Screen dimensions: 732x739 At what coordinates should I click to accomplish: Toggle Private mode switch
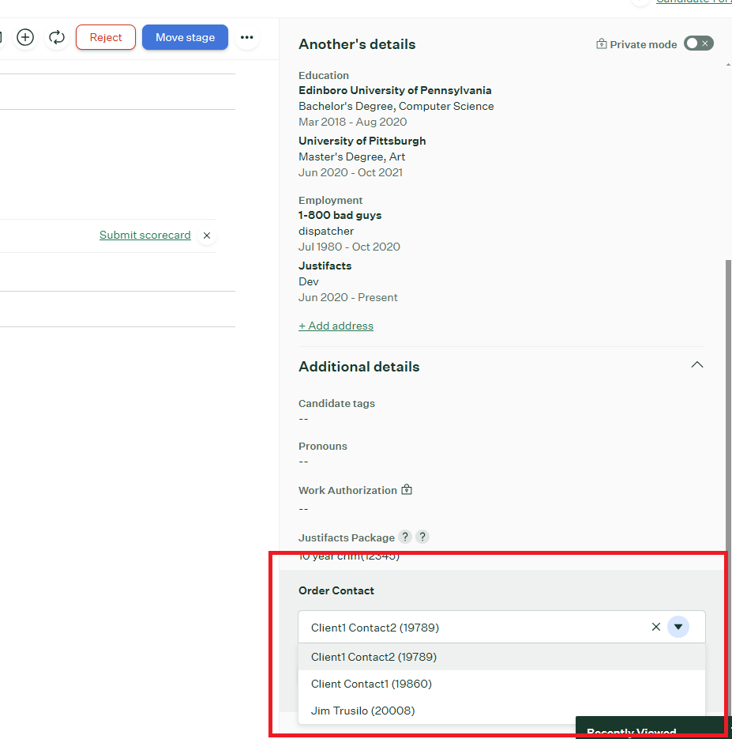click(x=699, y=43)
